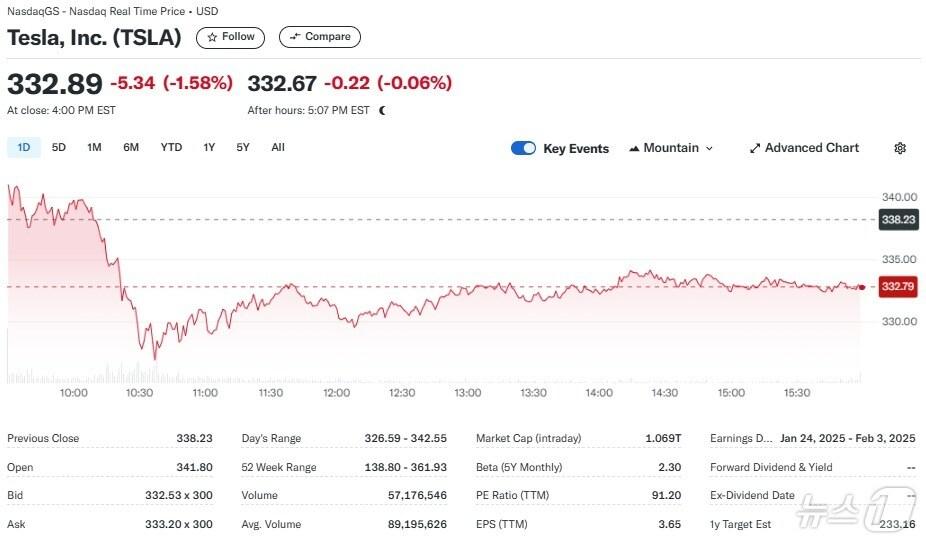Image resolution: width=926 pixels, height=544 pixels.
Task: Choose the 5Y time range
Action: point(243,147)
